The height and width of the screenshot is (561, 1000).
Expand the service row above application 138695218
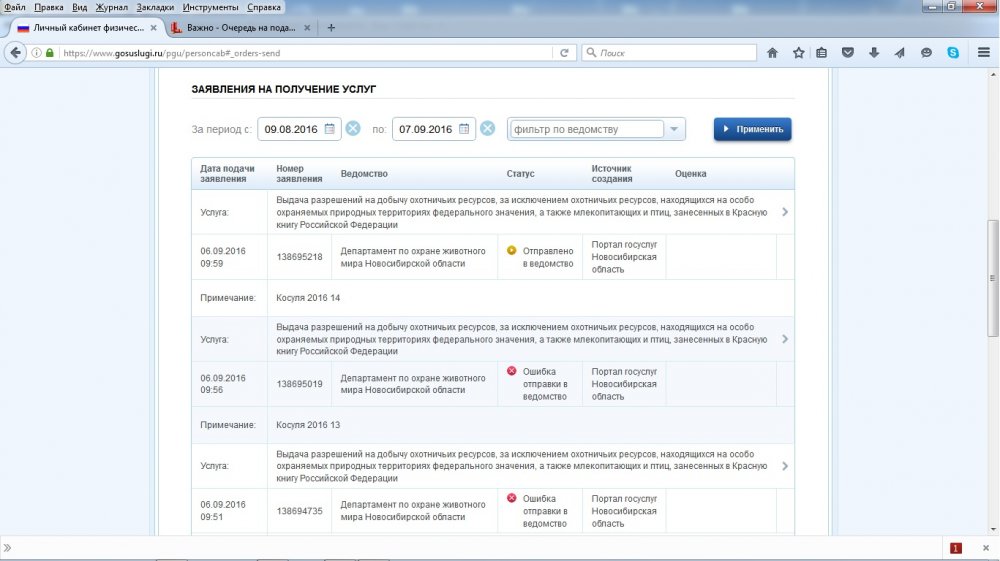tap(784, 212)
